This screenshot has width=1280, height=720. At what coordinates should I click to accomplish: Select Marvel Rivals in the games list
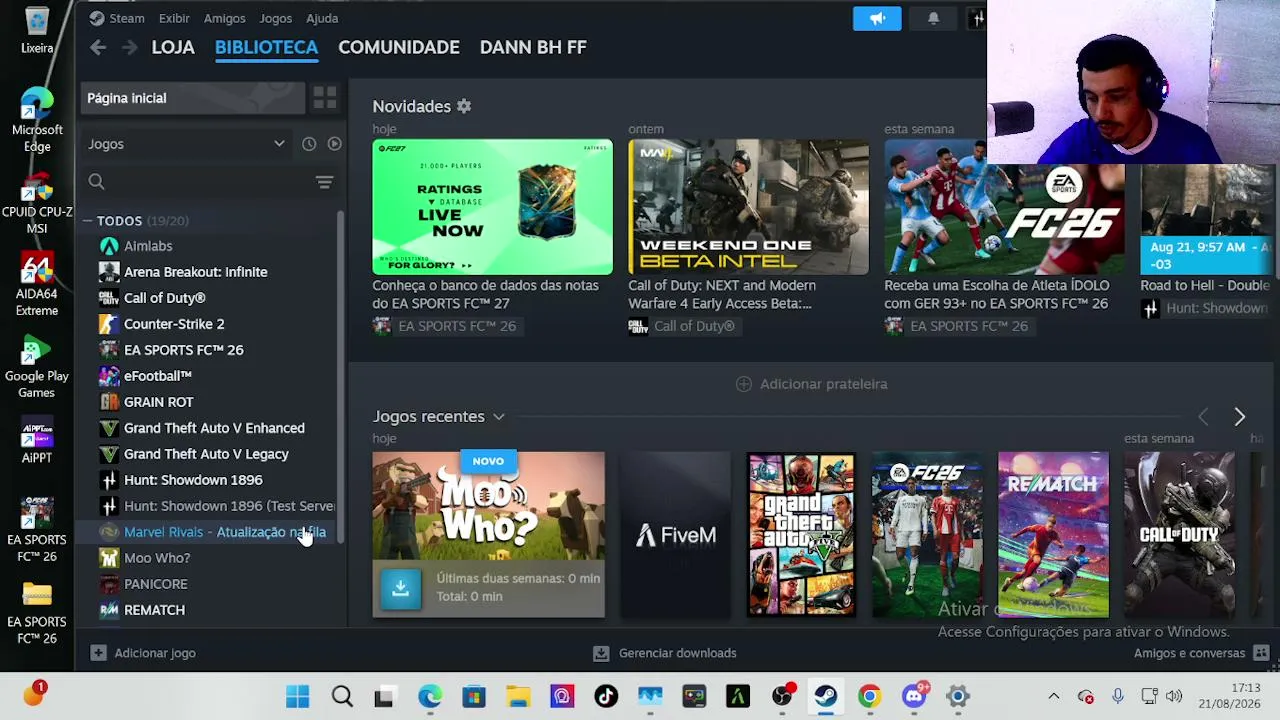pyautogui.click(x=212, y=532)
